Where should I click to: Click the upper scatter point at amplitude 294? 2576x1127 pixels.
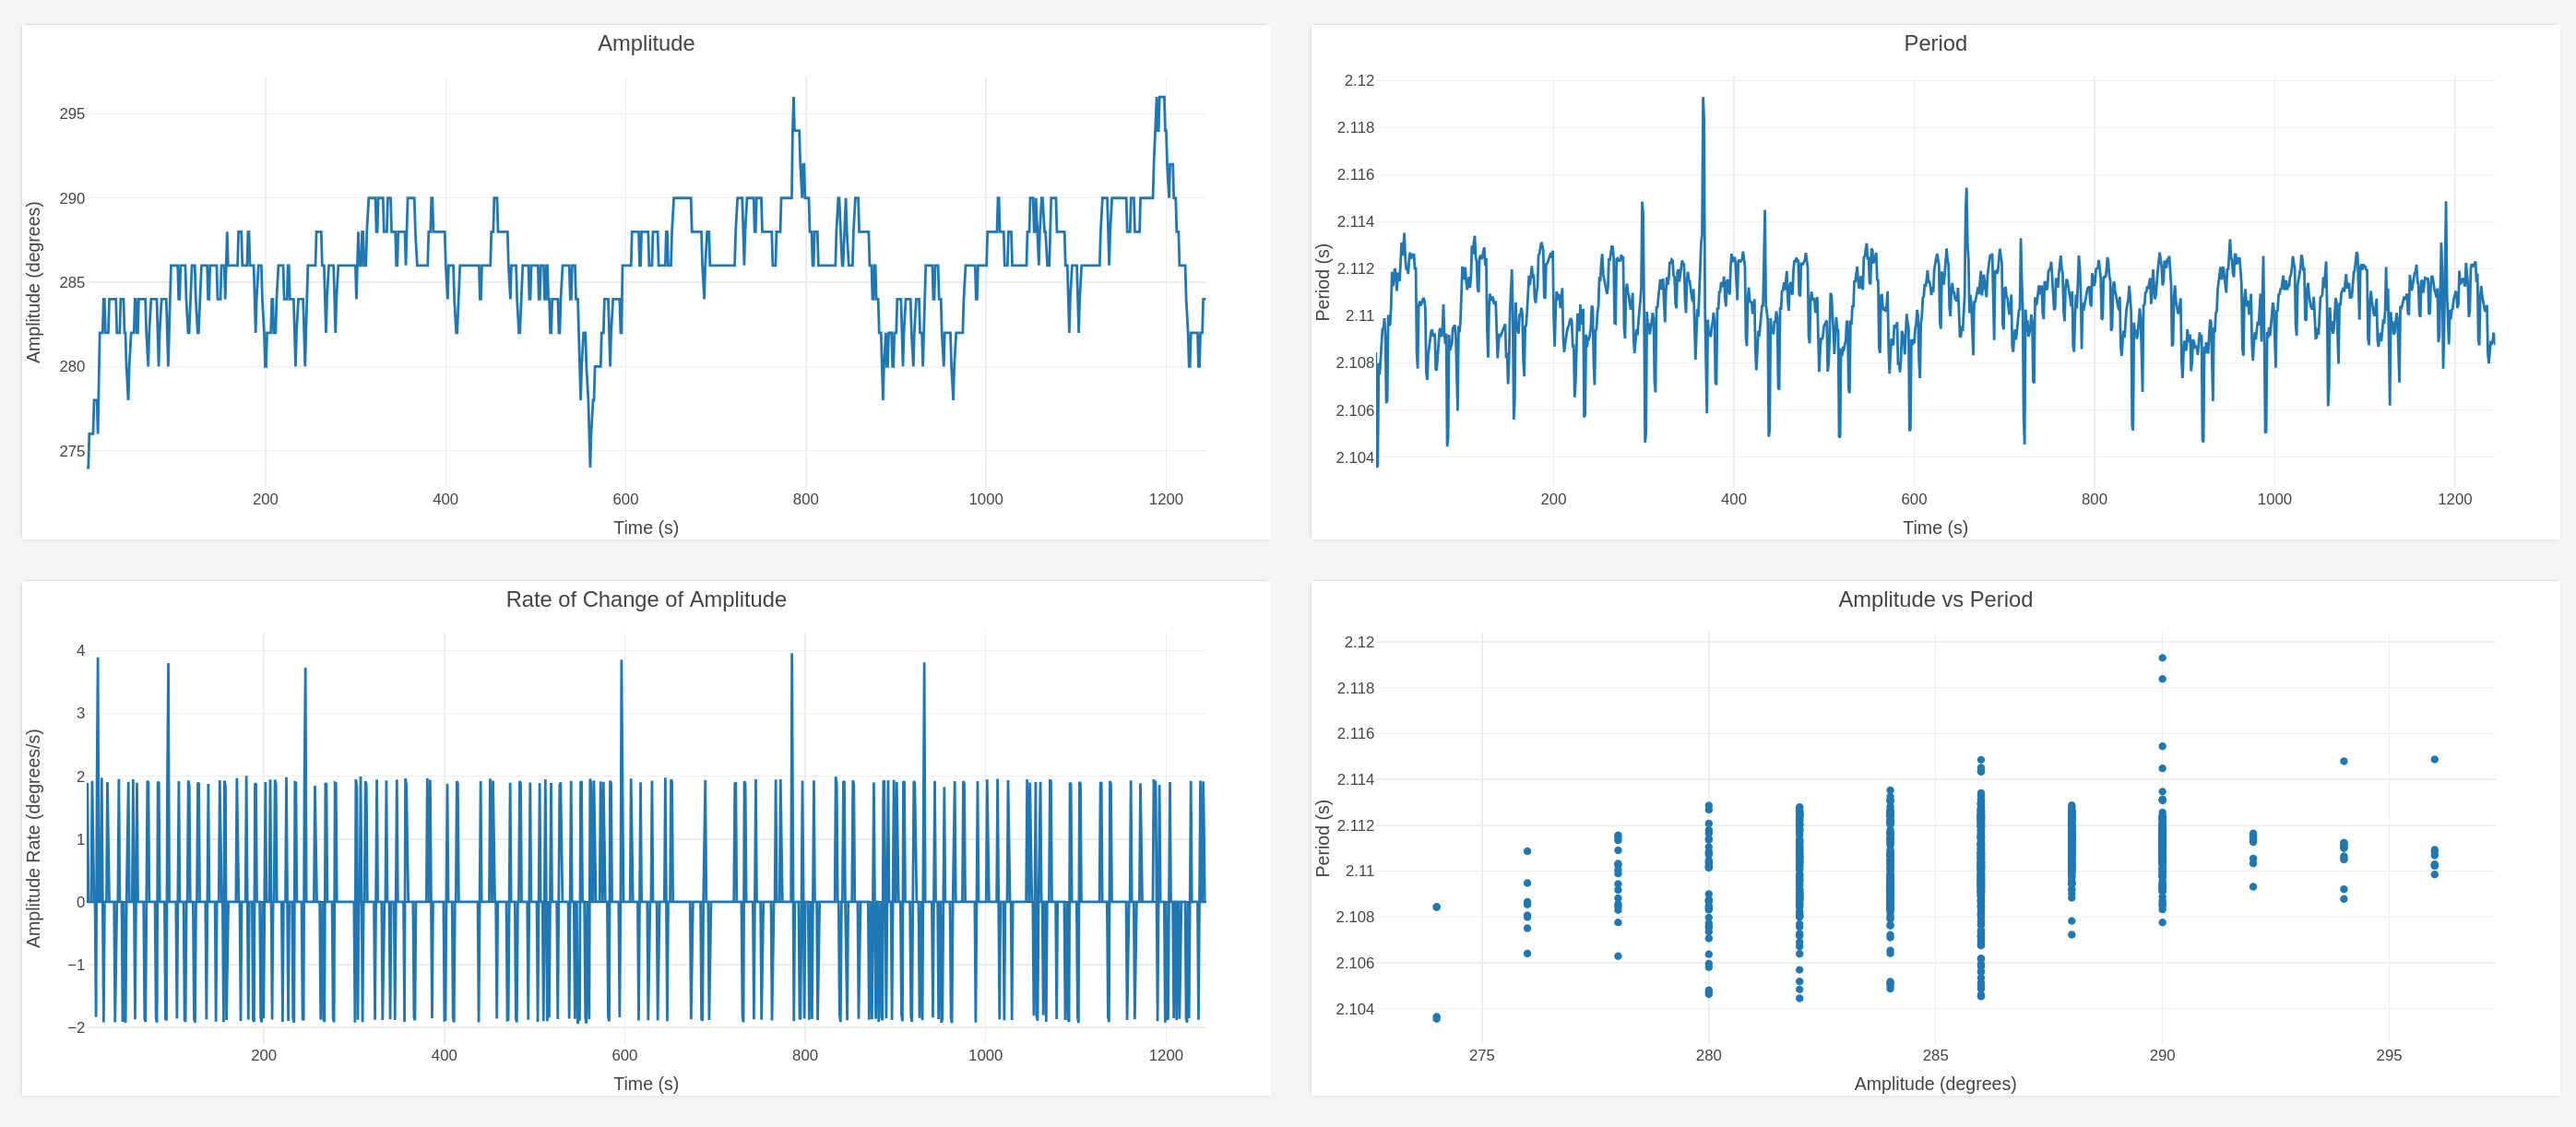pos(2343,761)
